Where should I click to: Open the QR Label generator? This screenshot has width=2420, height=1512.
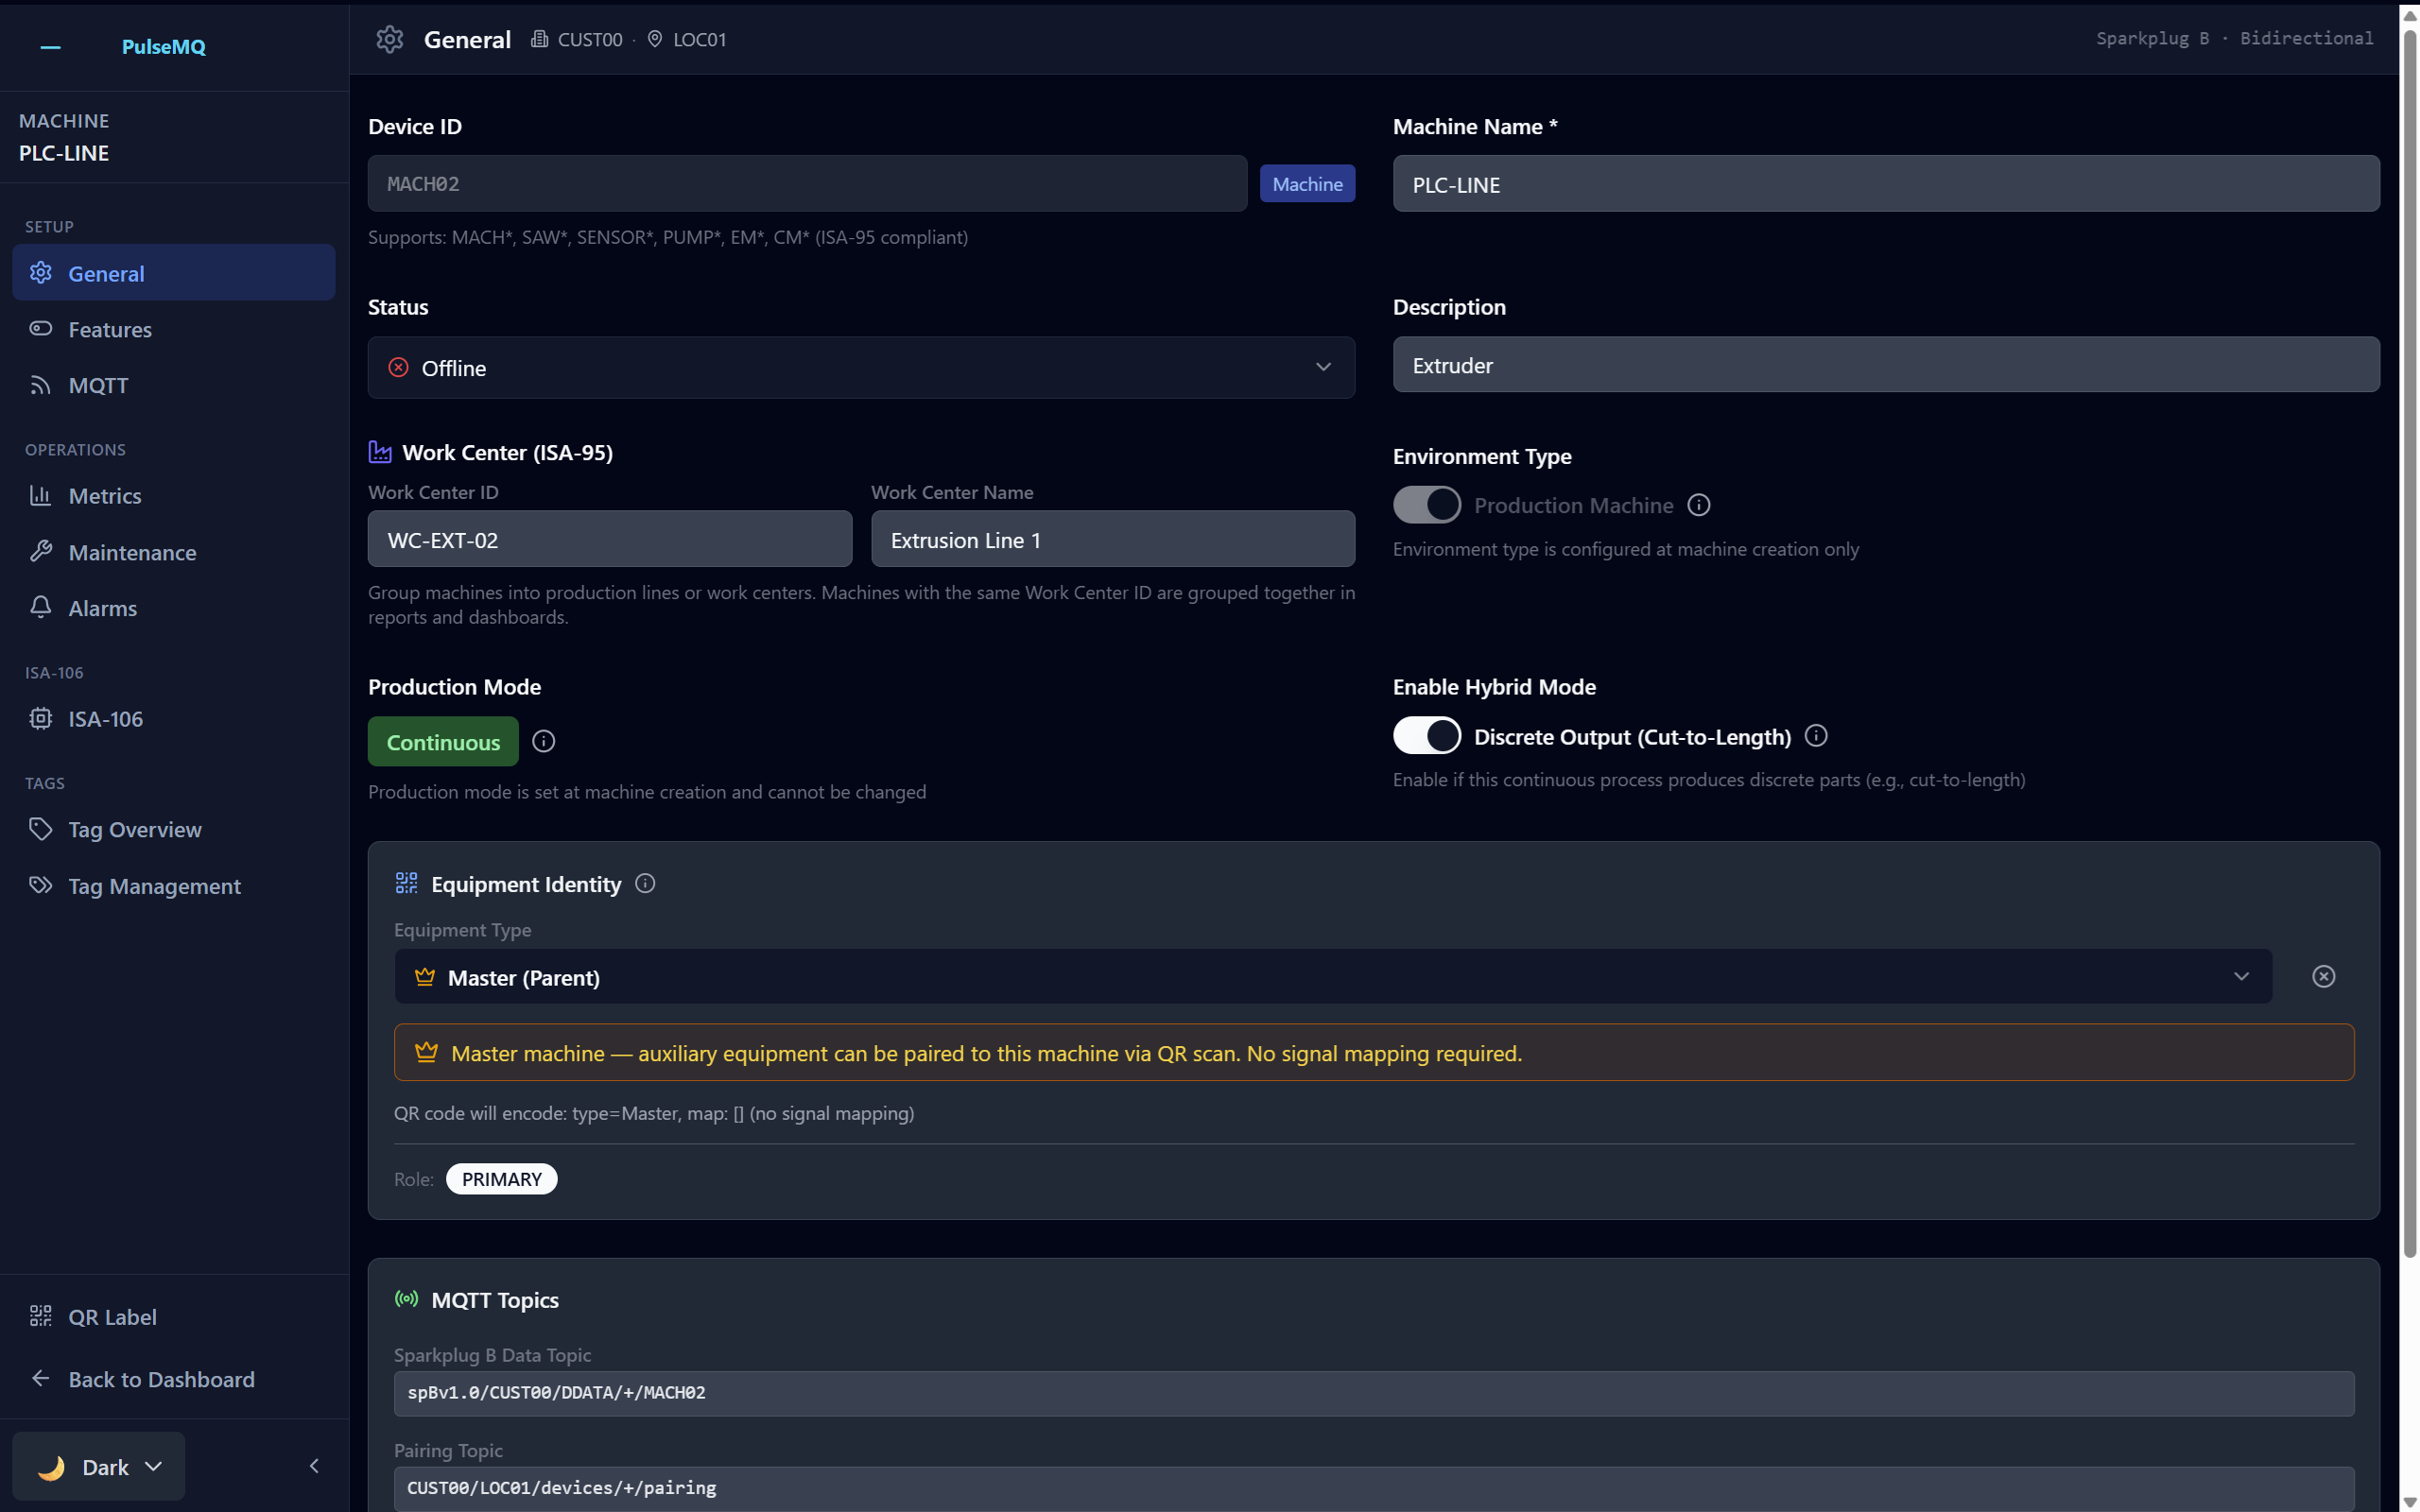(x=112, y=1316)
